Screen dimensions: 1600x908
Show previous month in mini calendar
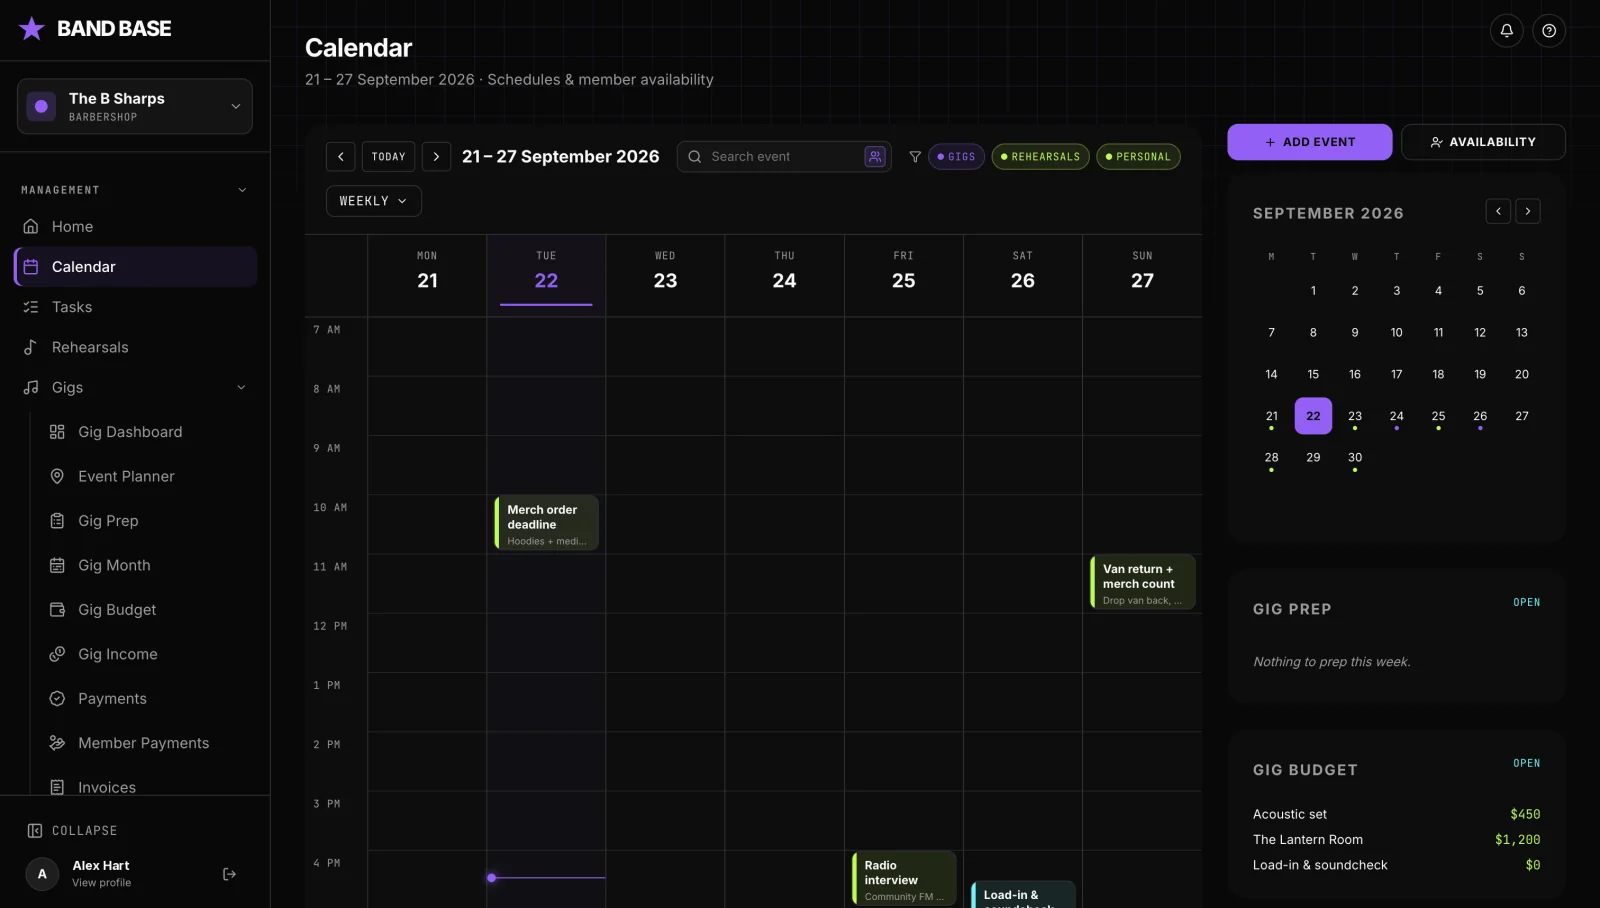click(1498, 211)
